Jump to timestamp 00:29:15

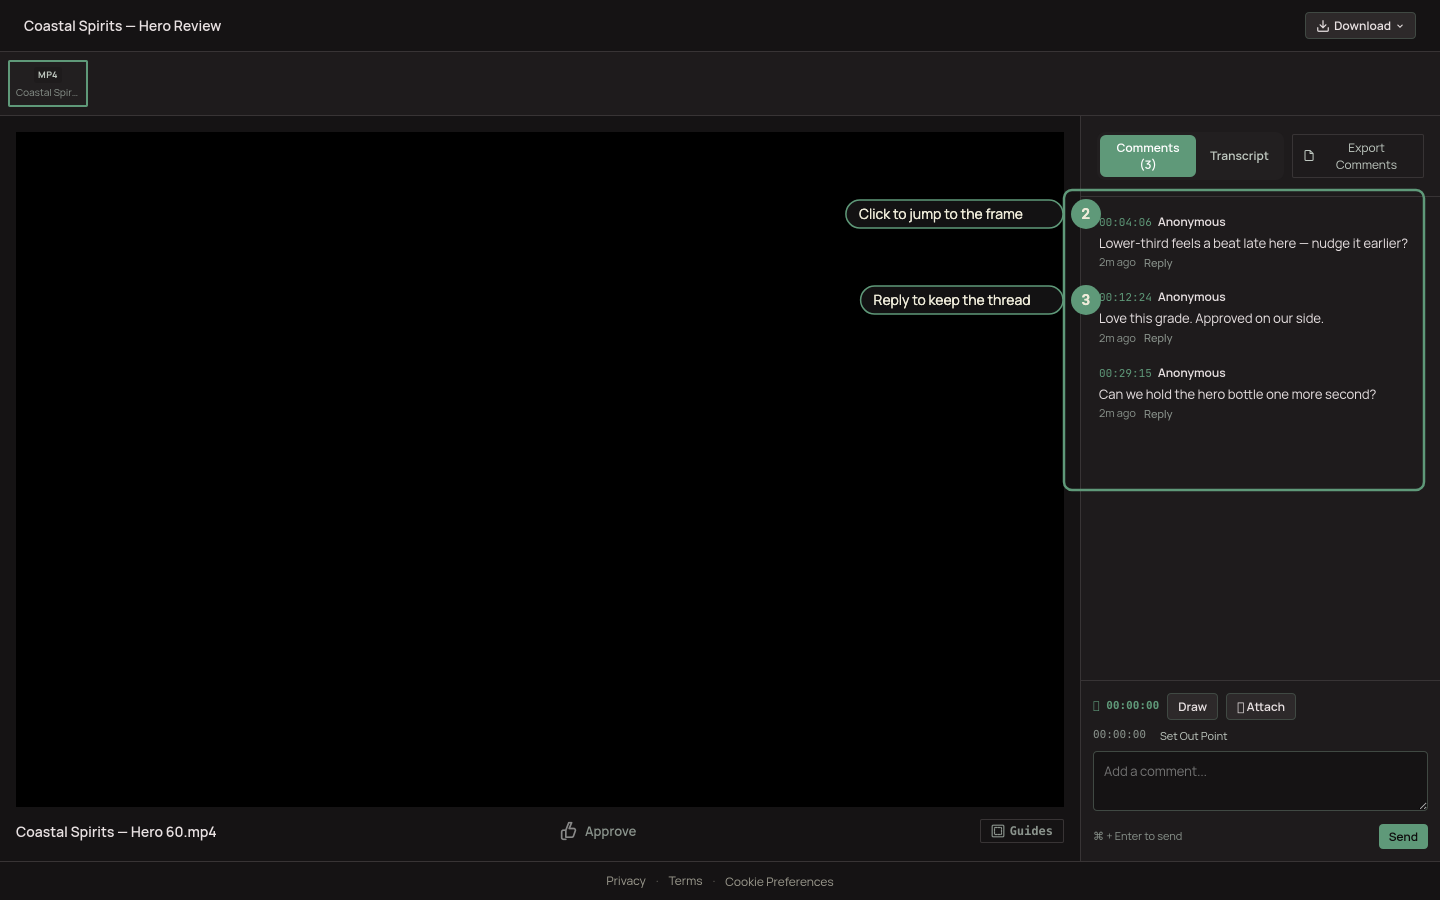click(x=1125, y=373)
